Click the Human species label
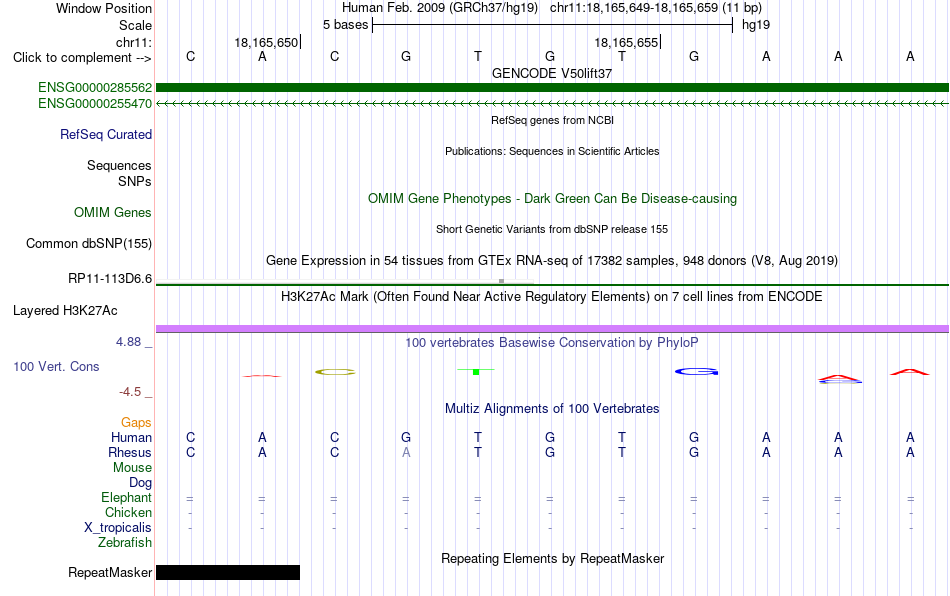 [x=131, y=437]
